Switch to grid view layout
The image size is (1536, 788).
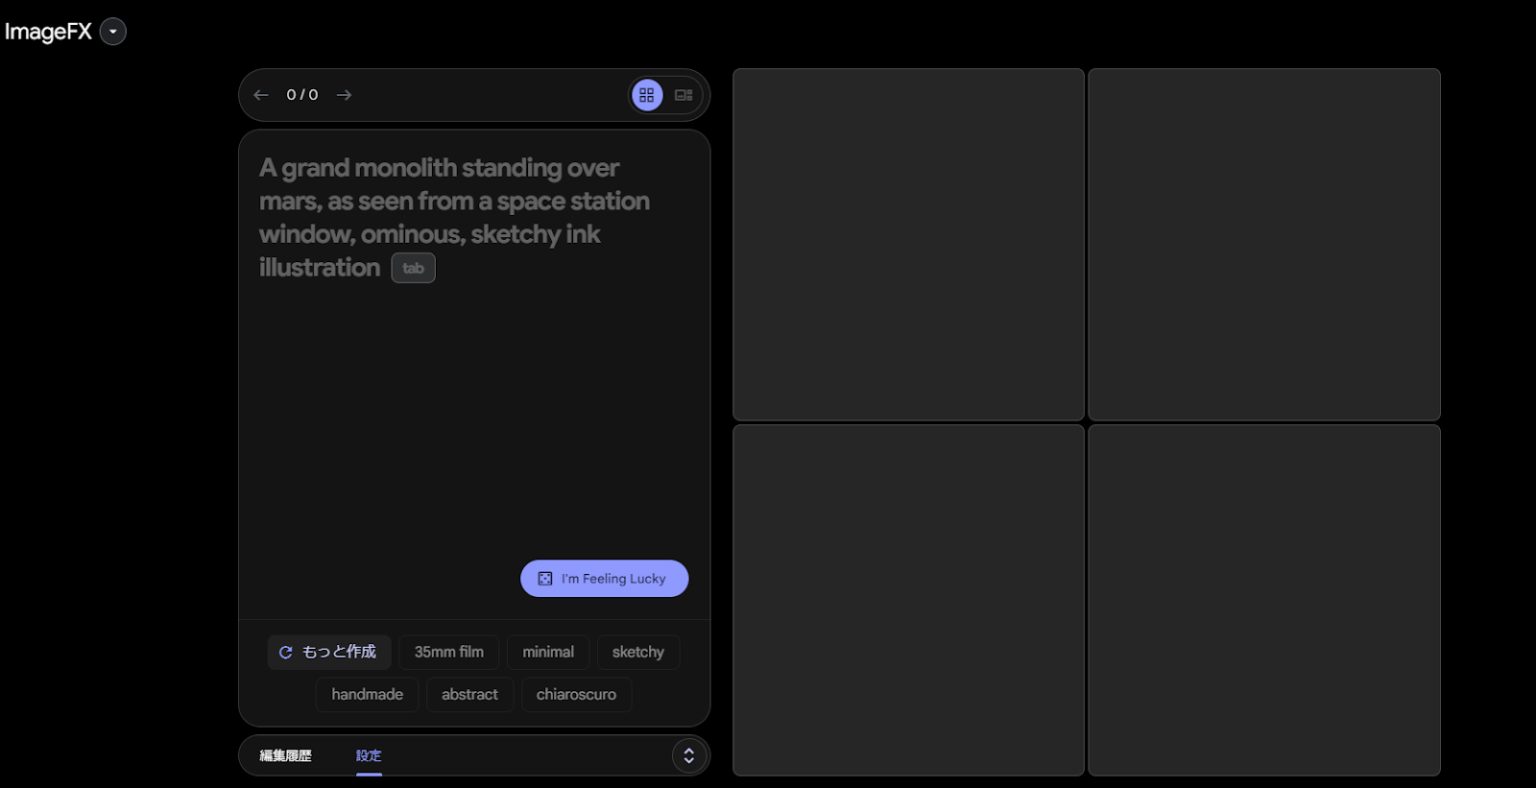647,95
